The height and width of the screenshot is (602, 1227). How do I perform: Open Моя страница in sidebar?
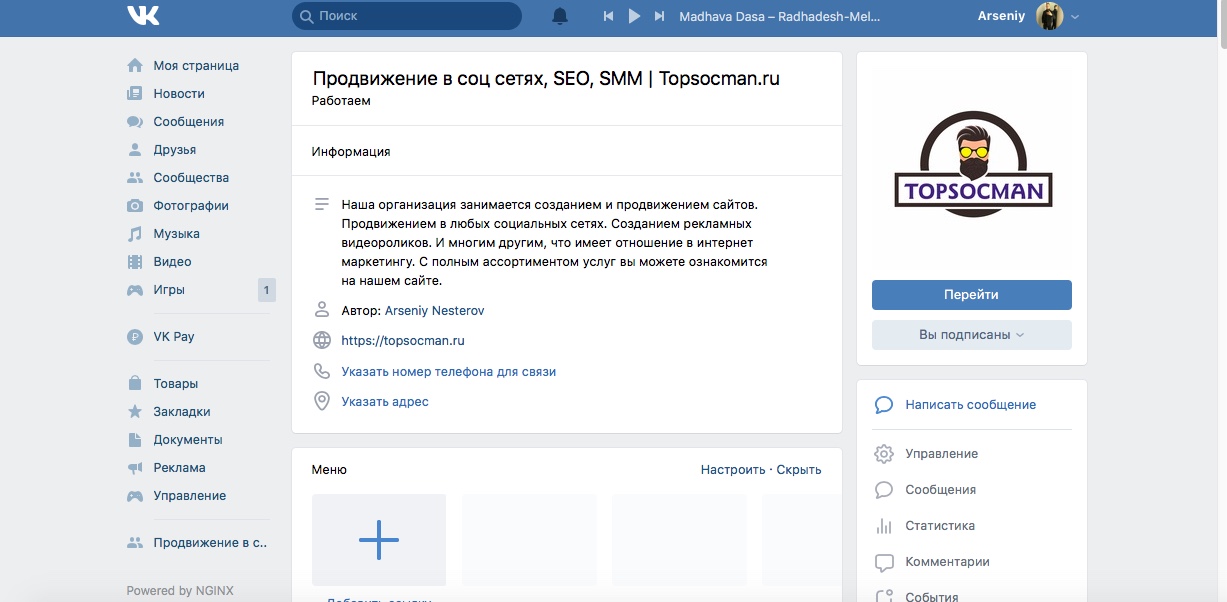(x=196, y=65)
